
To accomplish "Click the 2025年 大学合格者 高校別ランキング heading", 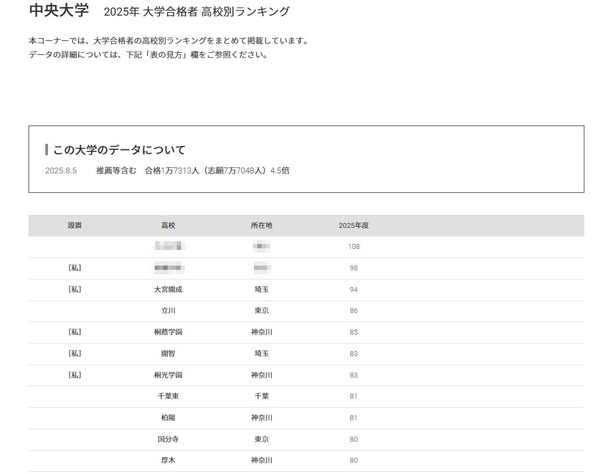I will (x=197, y=11).
